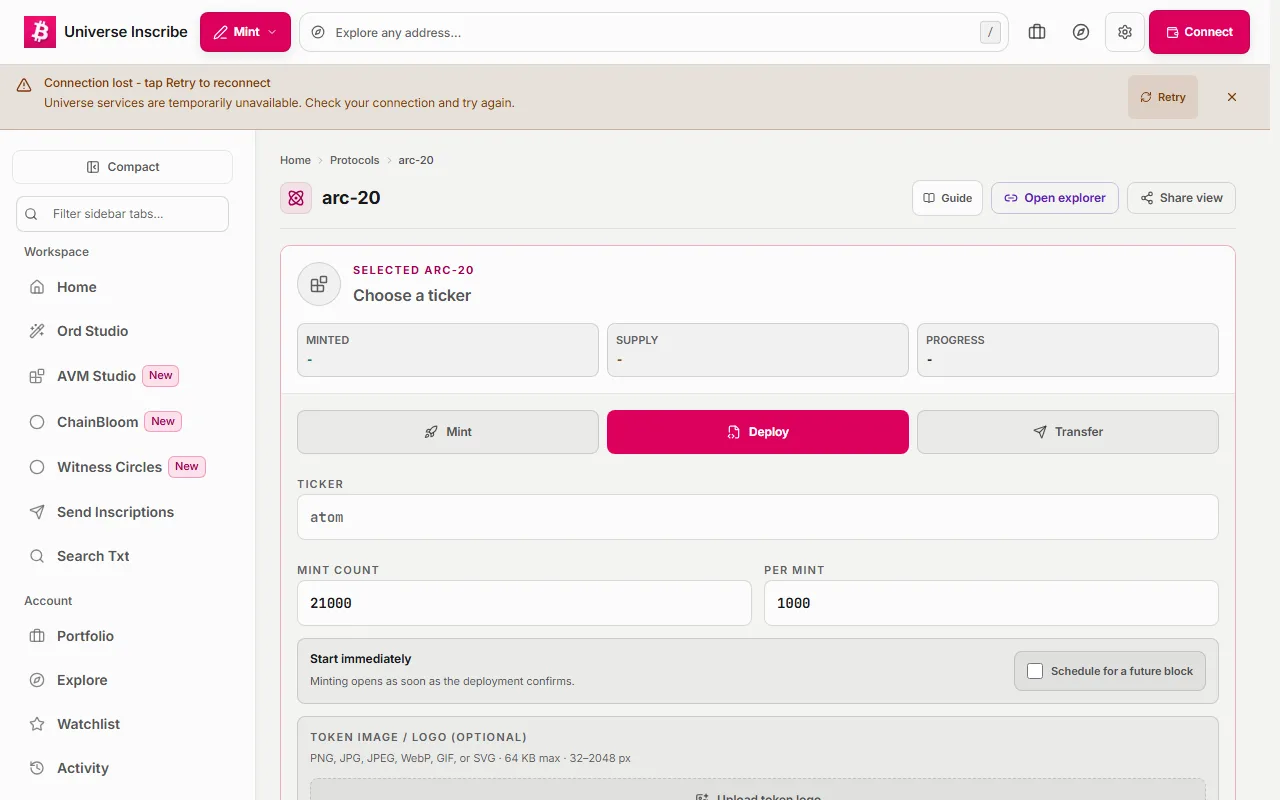Click the MINTED stat card
Viewport: 1280px width, 800px height.
tap(448, 350)
